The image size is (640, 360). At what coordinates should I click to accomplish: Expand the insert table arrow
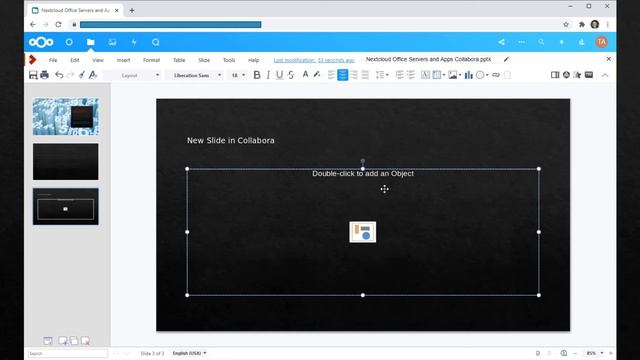coord(444,75)
